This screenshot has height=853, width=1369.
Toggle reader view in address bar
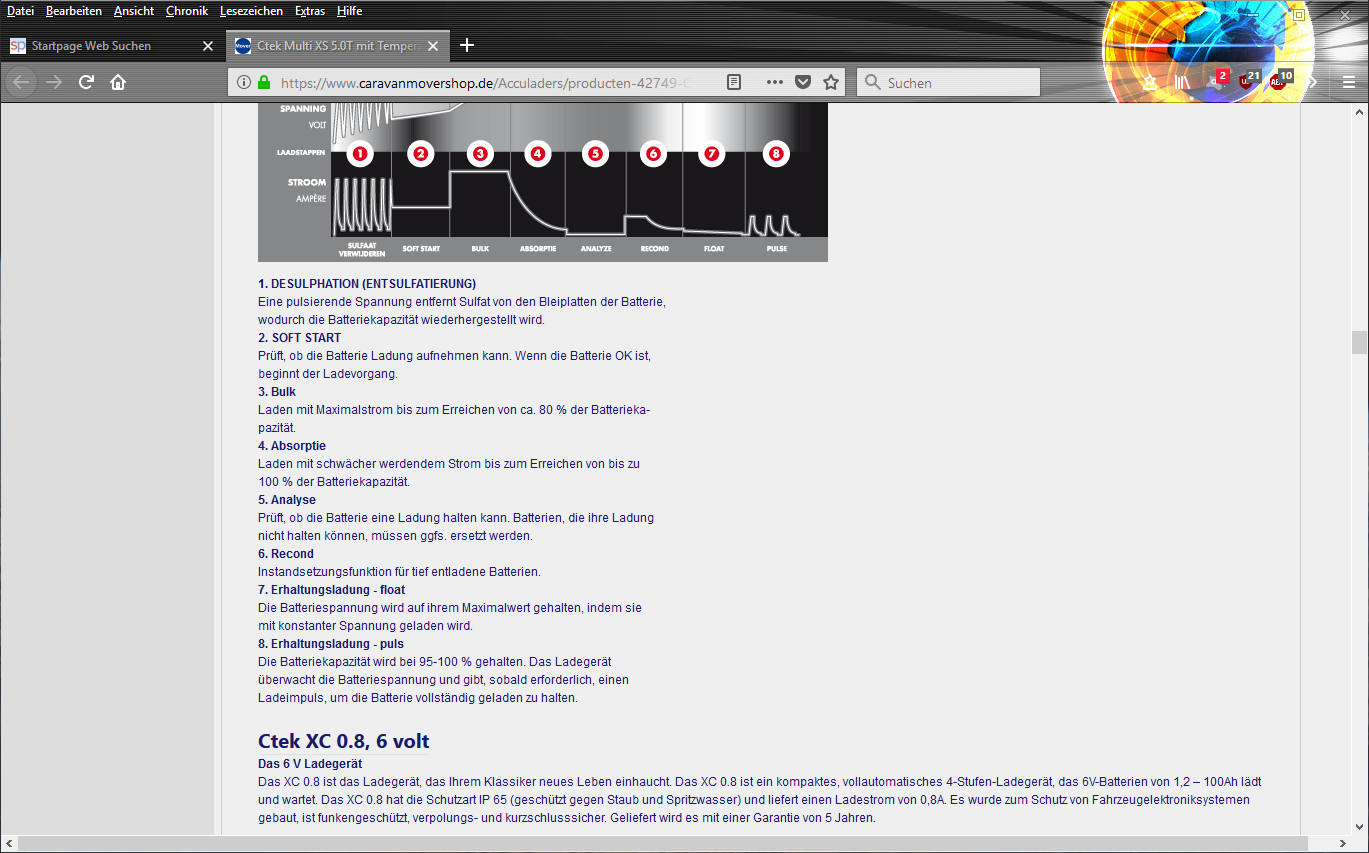tap(734, 82)
